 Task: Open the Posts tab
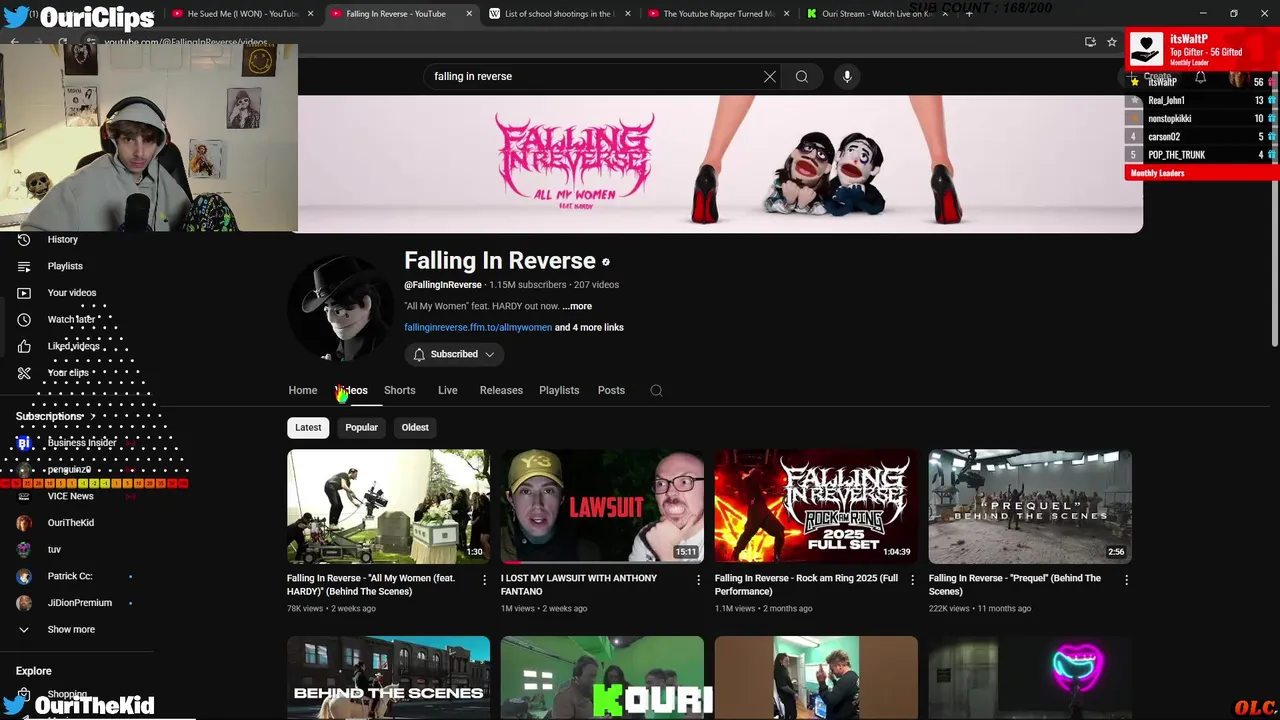click(611, 390)
